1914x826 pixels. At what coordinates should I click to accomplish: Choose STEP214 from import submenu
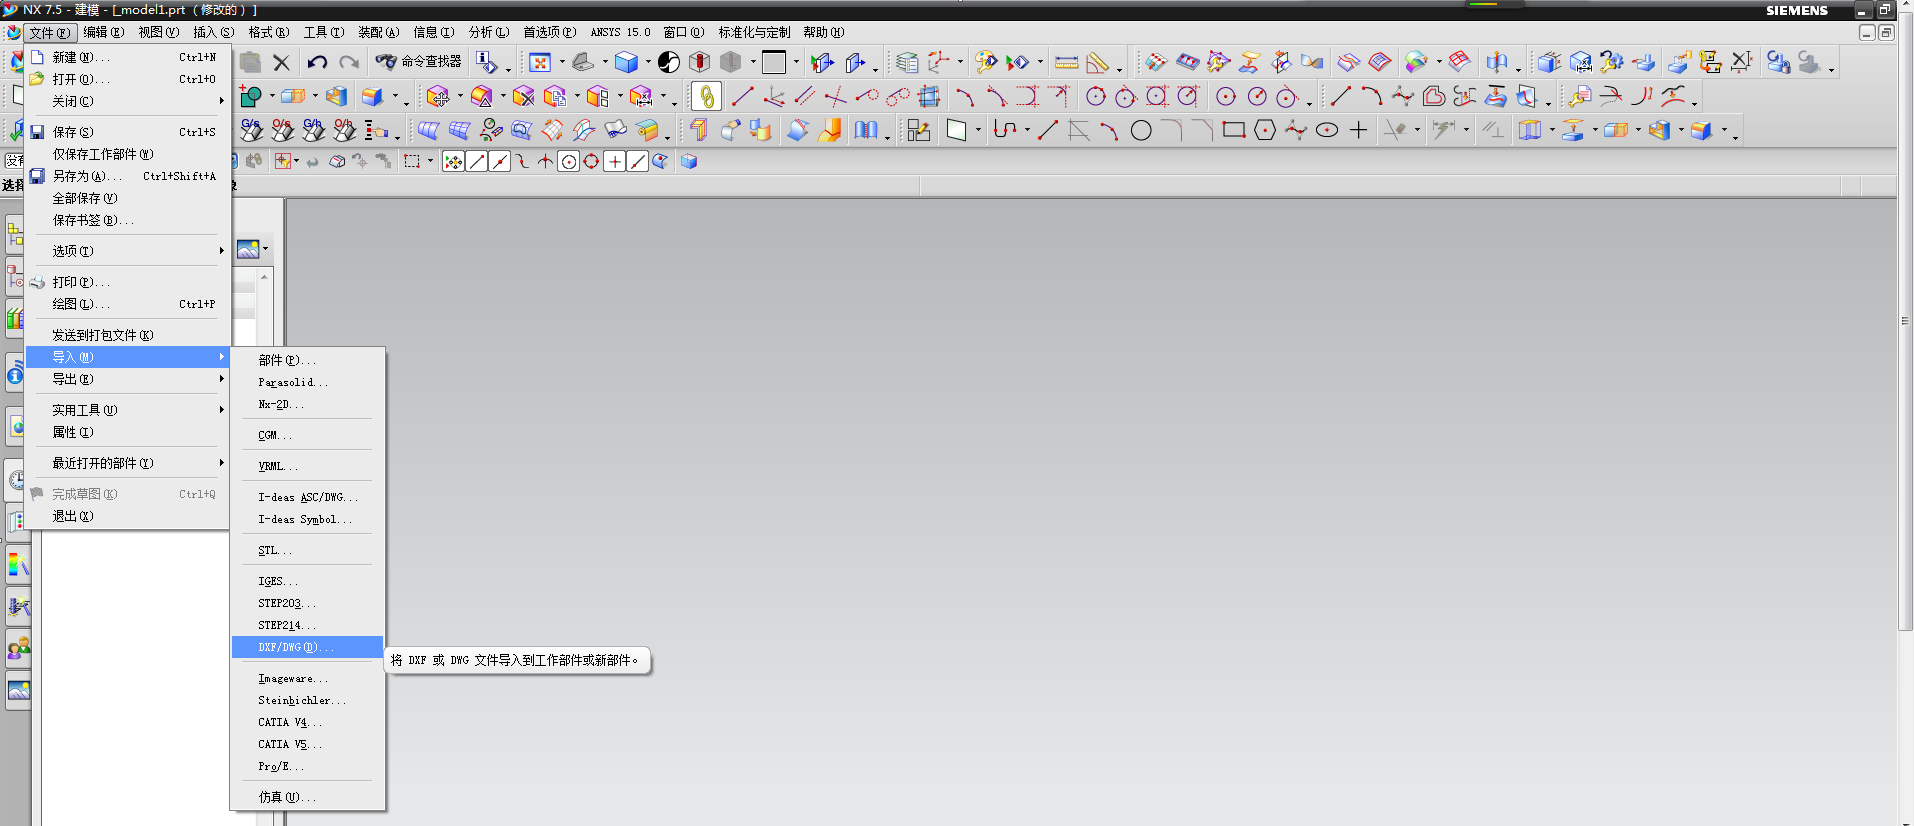(x=307, y=625)
